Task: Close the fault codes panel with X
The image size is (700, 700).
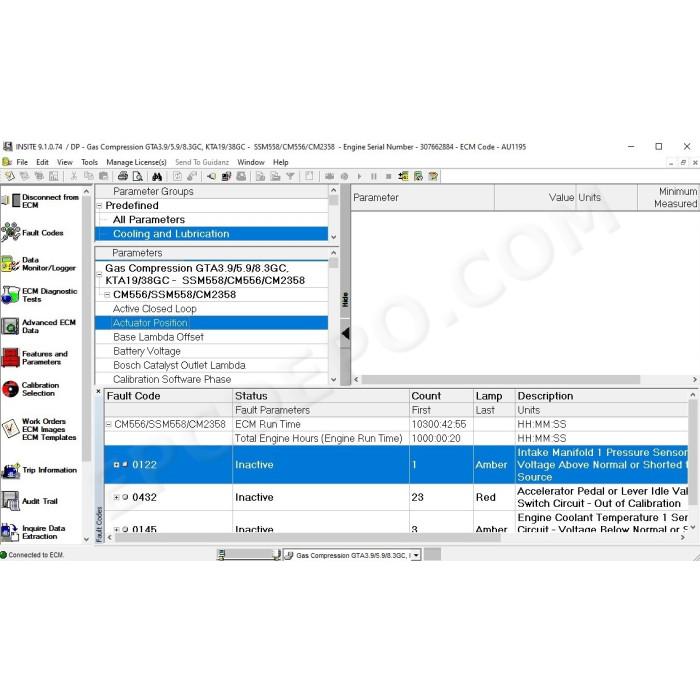Action: [x=99, y=392]
